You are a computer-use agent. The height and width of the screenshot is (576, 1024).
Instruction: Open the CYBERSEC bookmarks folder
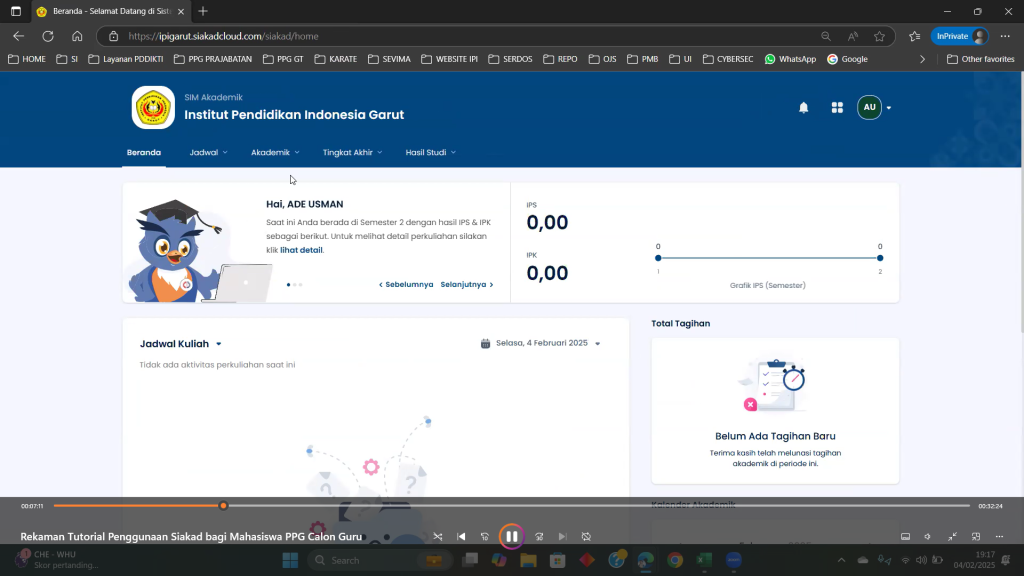click(x=728, y=59)
